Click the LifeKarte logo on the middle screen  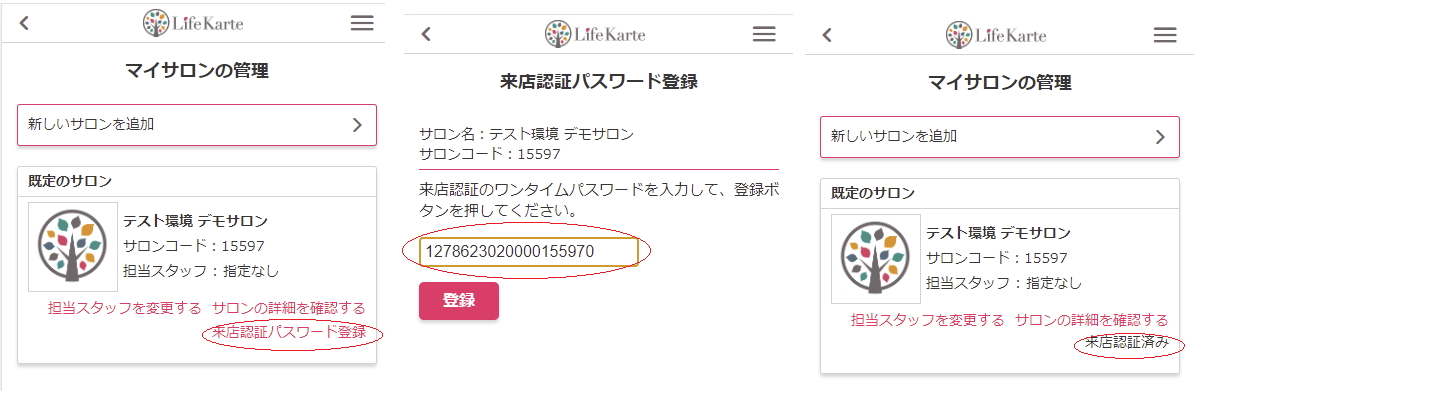(x=595, y=33)
